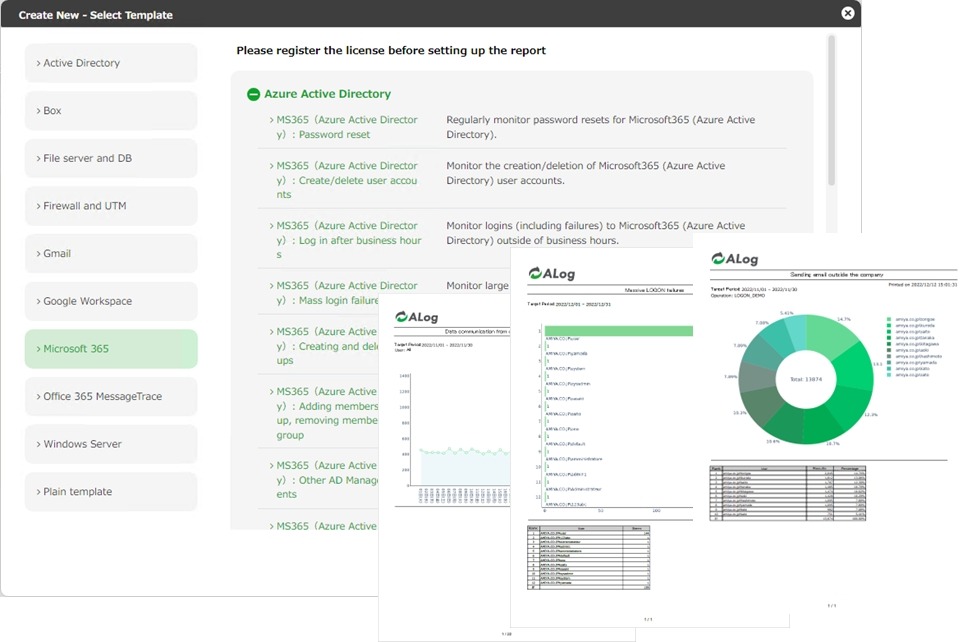This screenshot has width=974, height=642.
Task: Click the X icon to close the template dialog
Action: [x=847, y=14]
